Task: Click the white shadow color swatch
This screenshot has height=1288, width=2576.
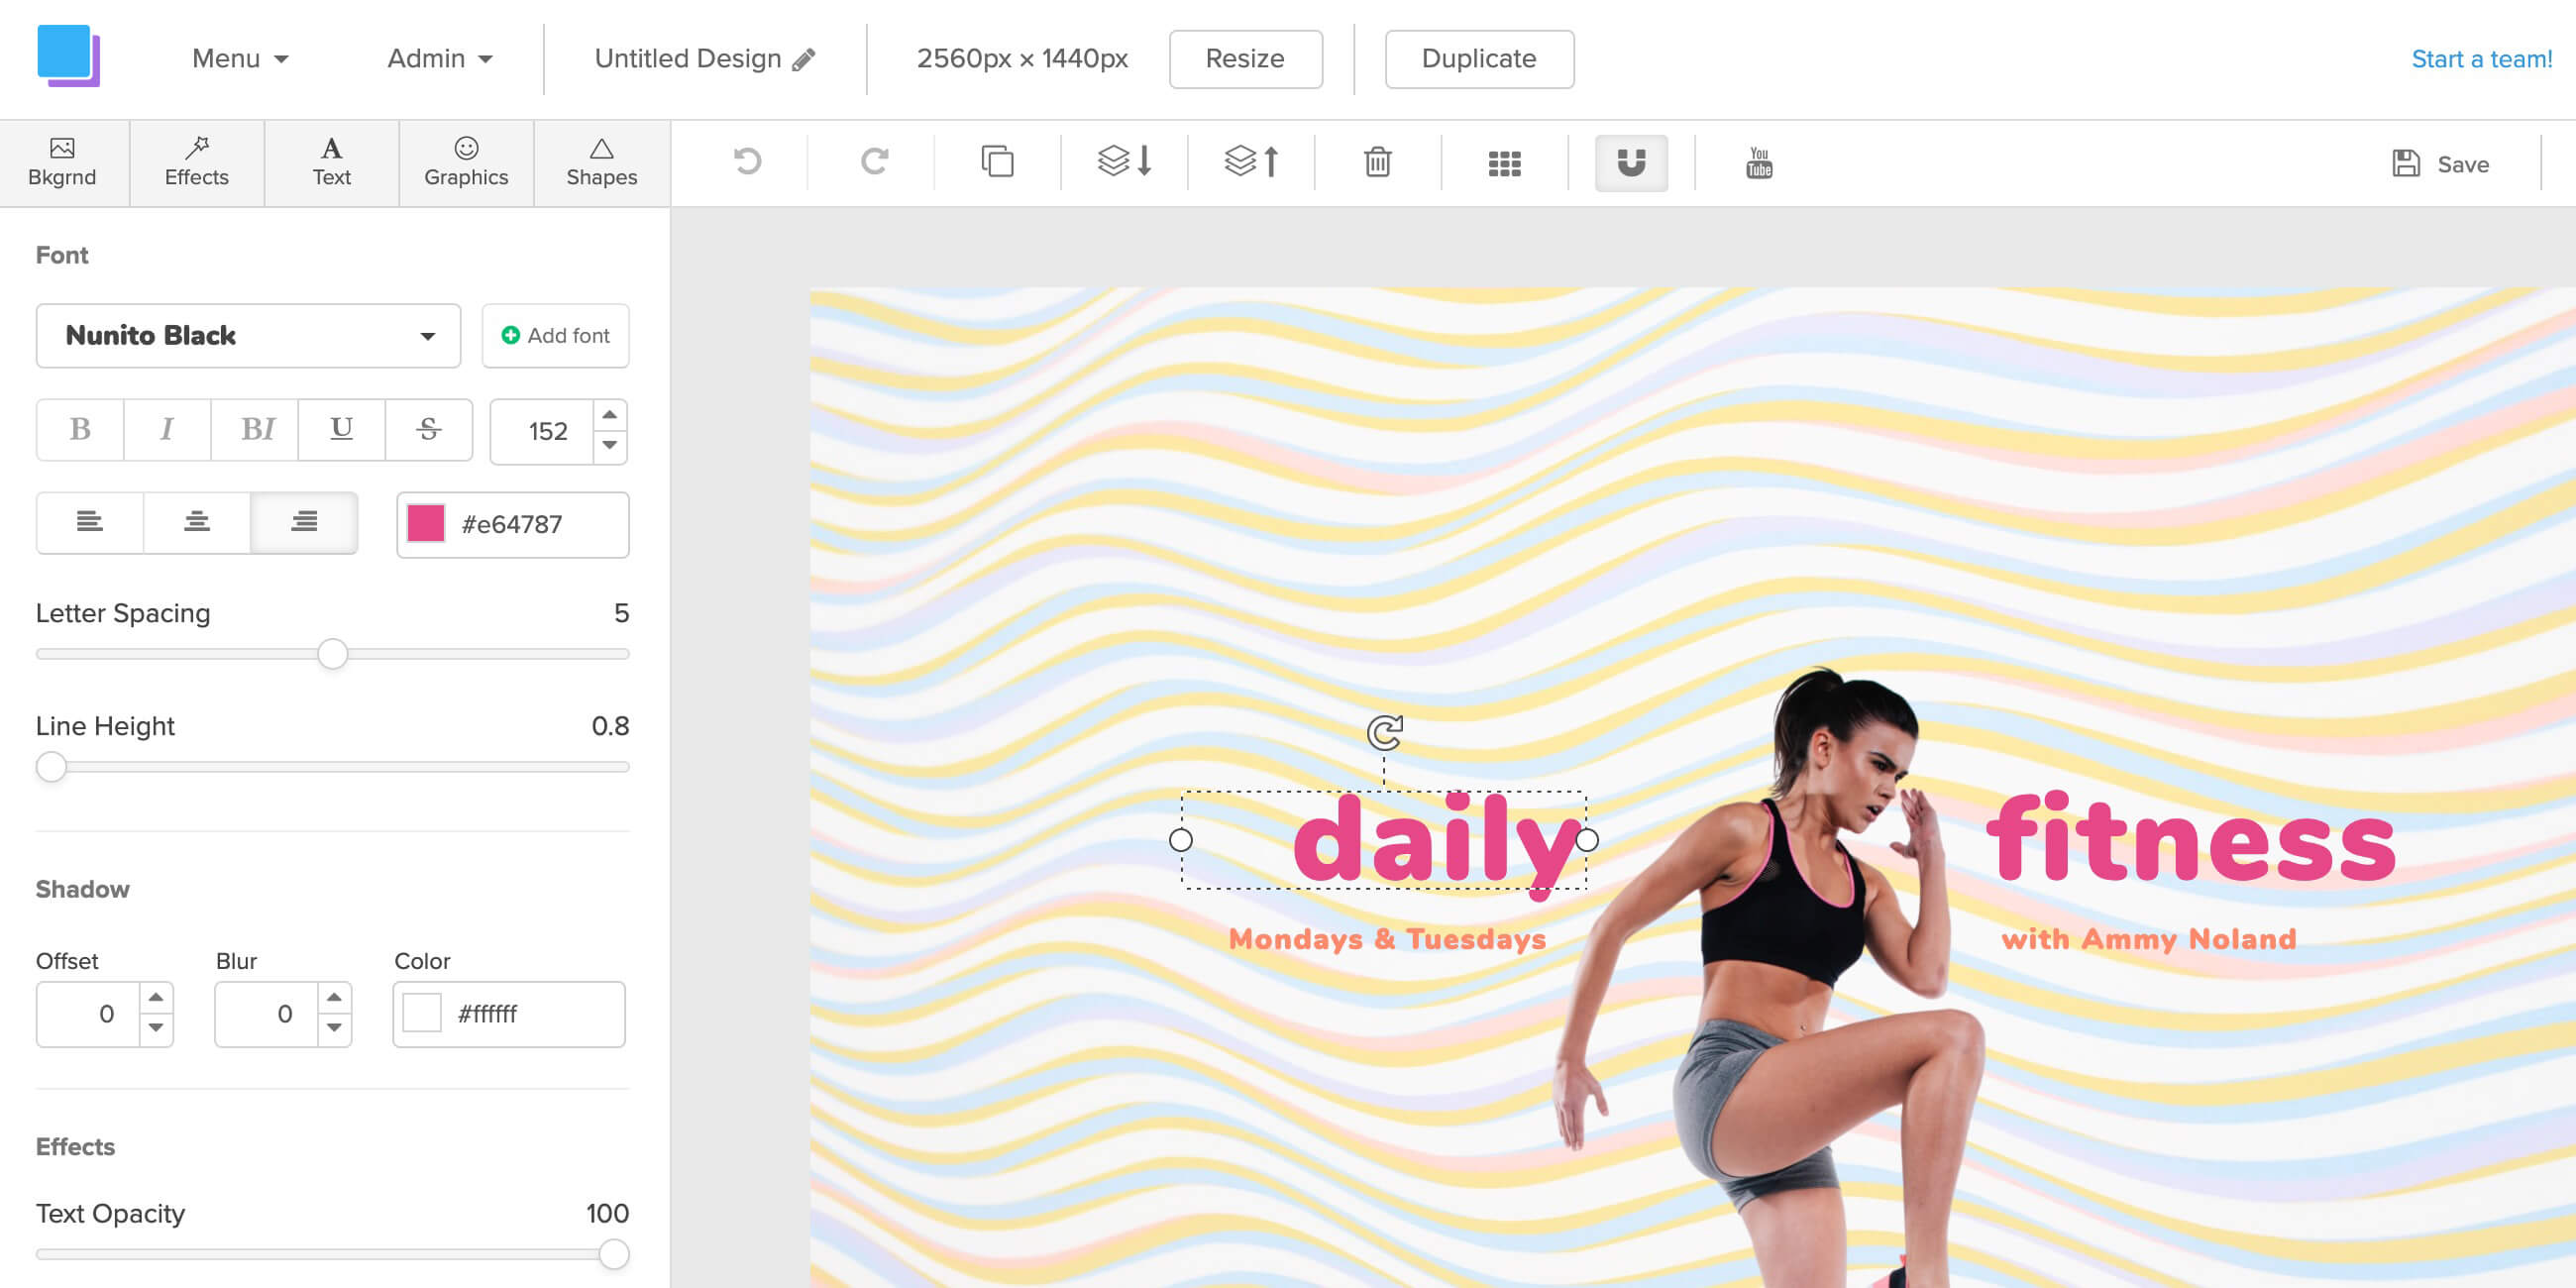Action: coord(422,1014)
